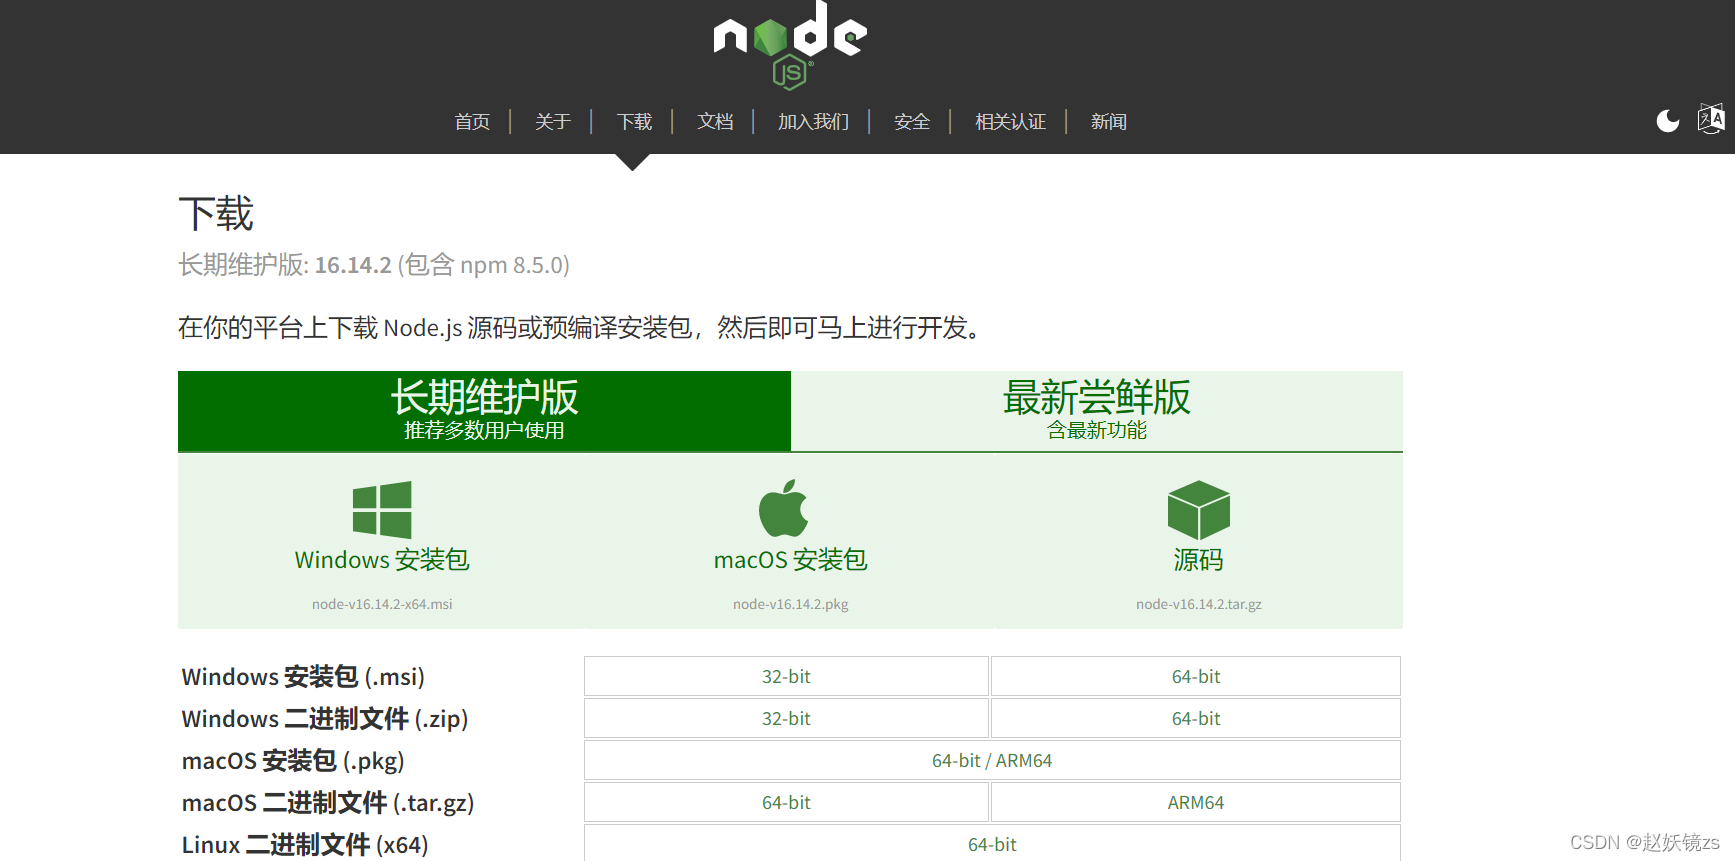Click 'Windows 二进制文件 (.zip)' row label
Viewport: 1735px width, 861px height.
coord(325,719)
